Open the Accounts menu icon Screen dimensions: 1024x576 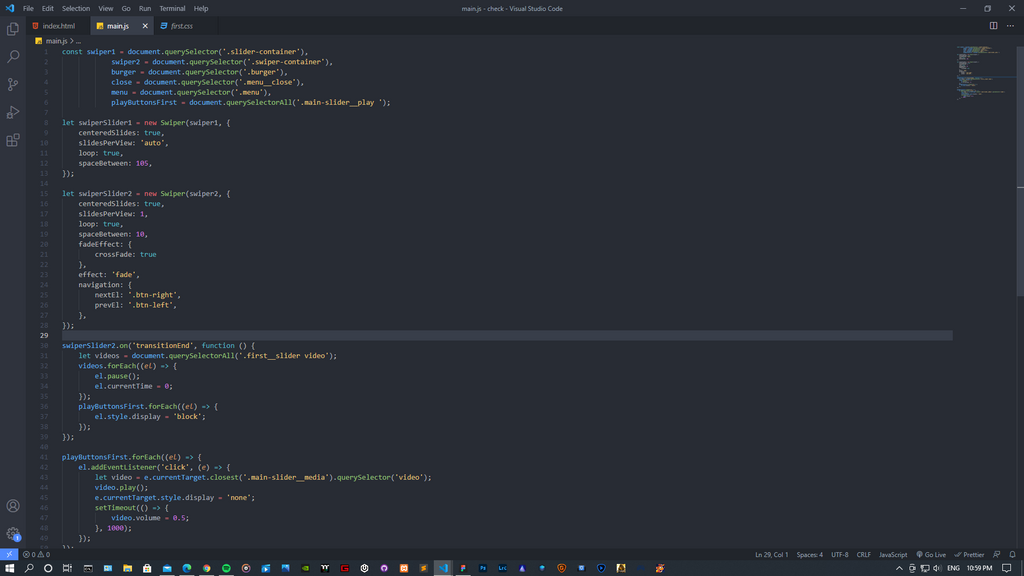click(12, 505)
